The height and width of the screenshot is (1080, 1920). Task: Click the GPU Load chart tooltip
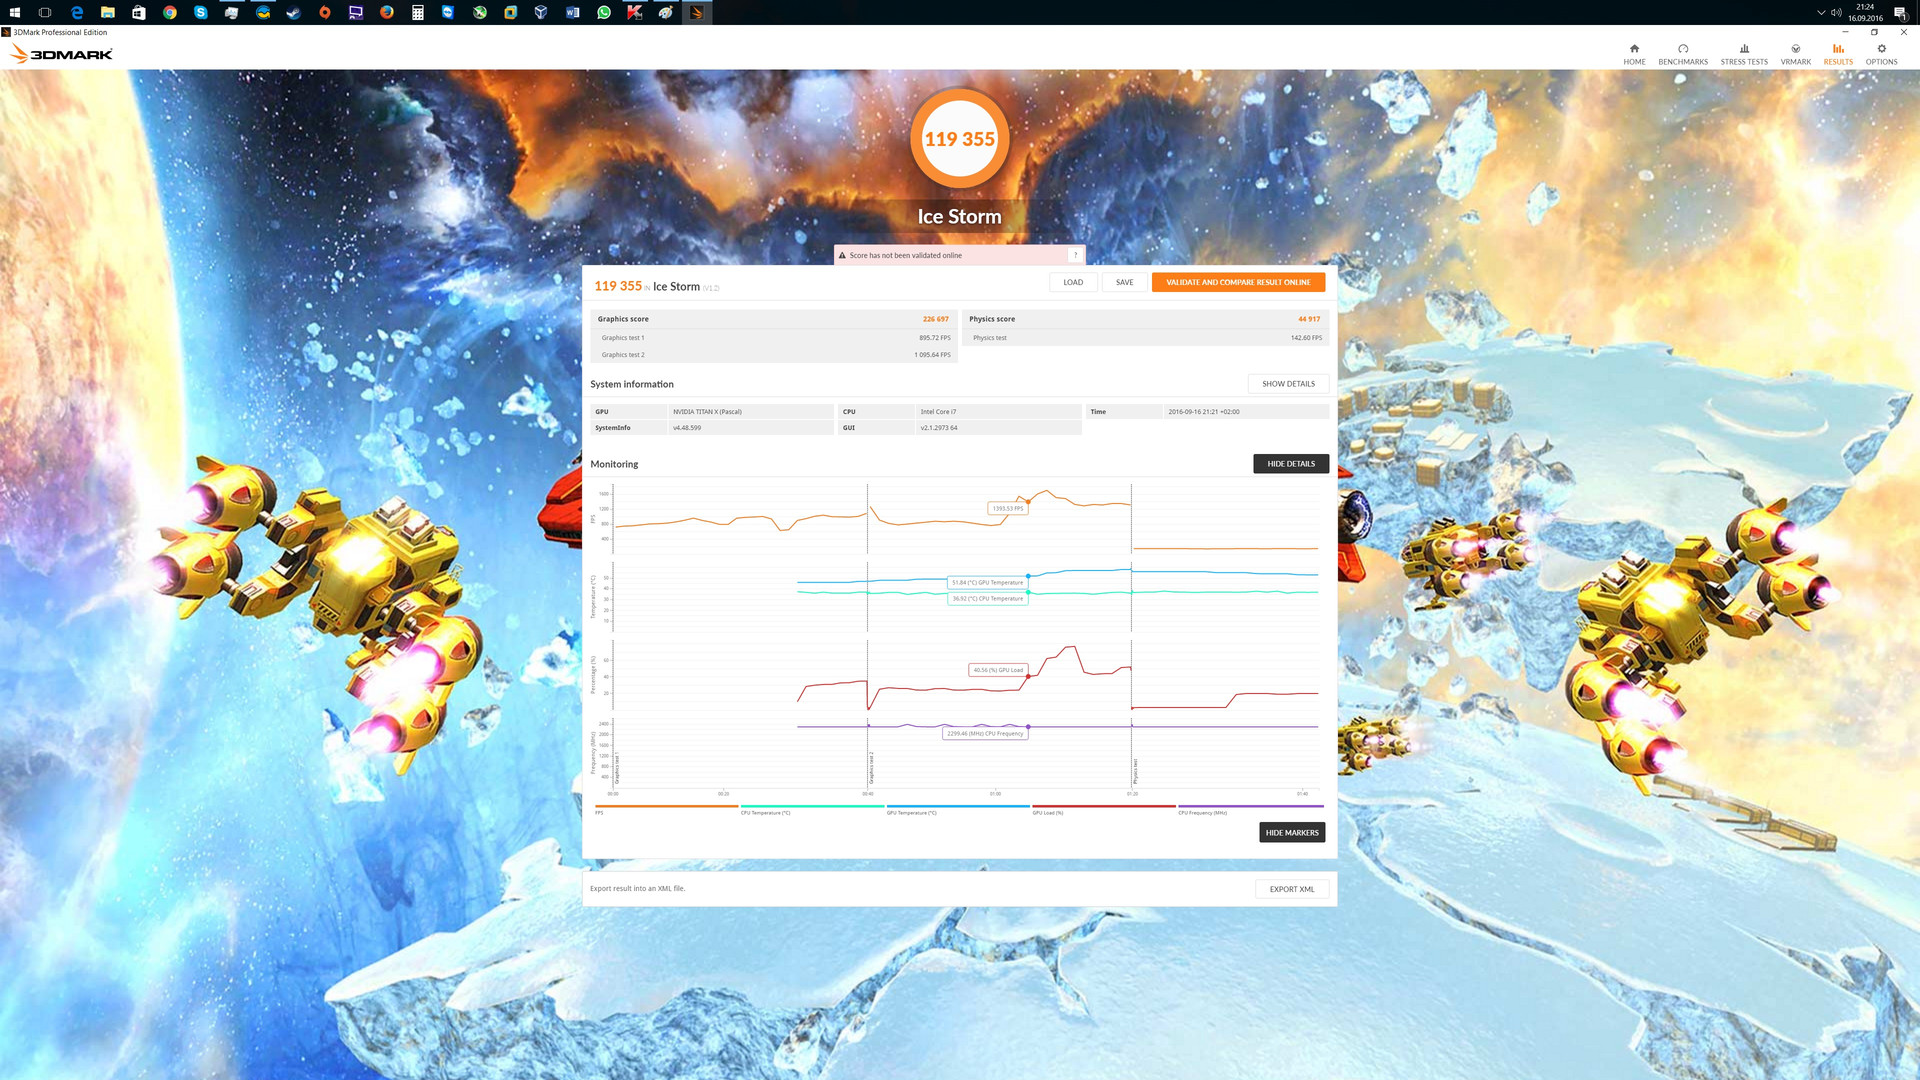tap(998, 670)
